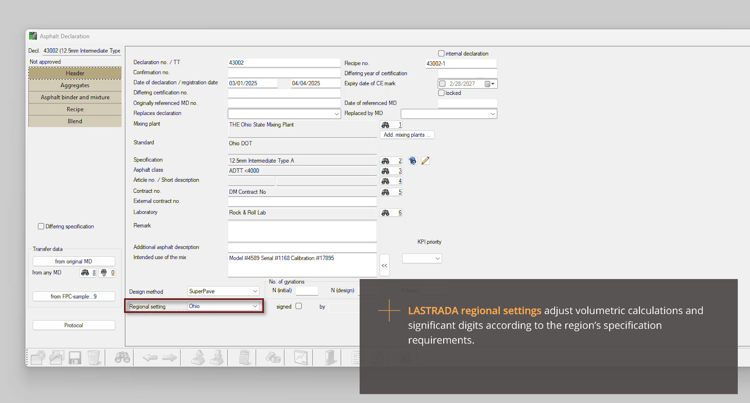Viewport: 750px width, 403px height.
Task: Click the 'Add. mixing plants ...' button
Action: (407, 135)
